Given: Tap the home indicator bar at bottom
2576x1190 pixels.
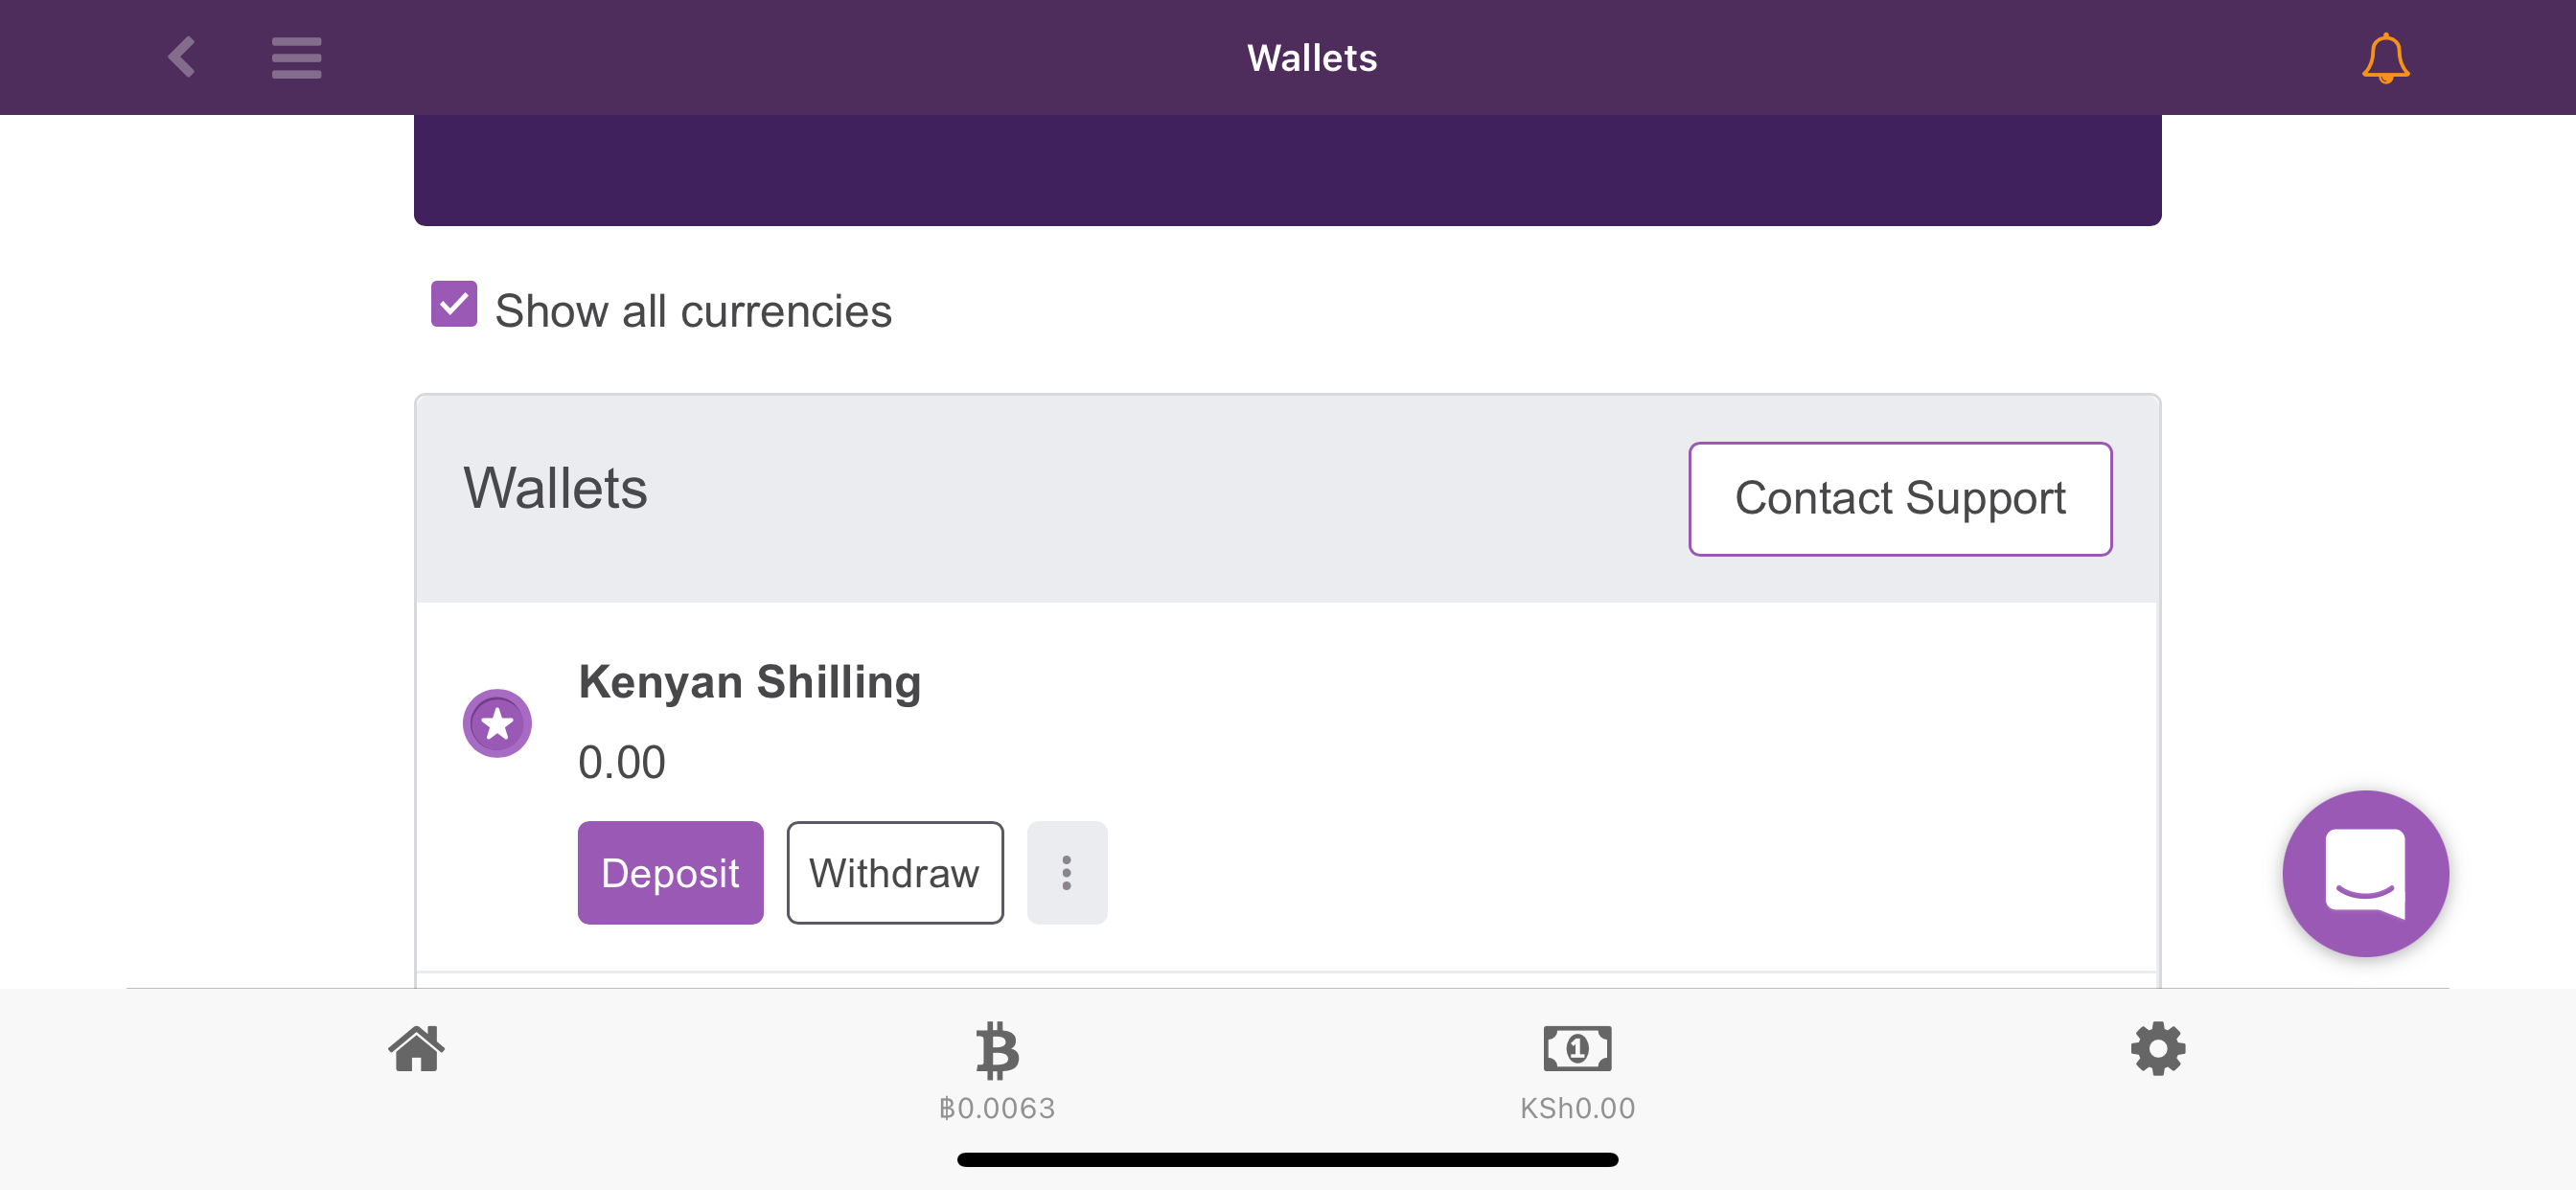Looking at the screenshot, I should pos(1288,1158).
